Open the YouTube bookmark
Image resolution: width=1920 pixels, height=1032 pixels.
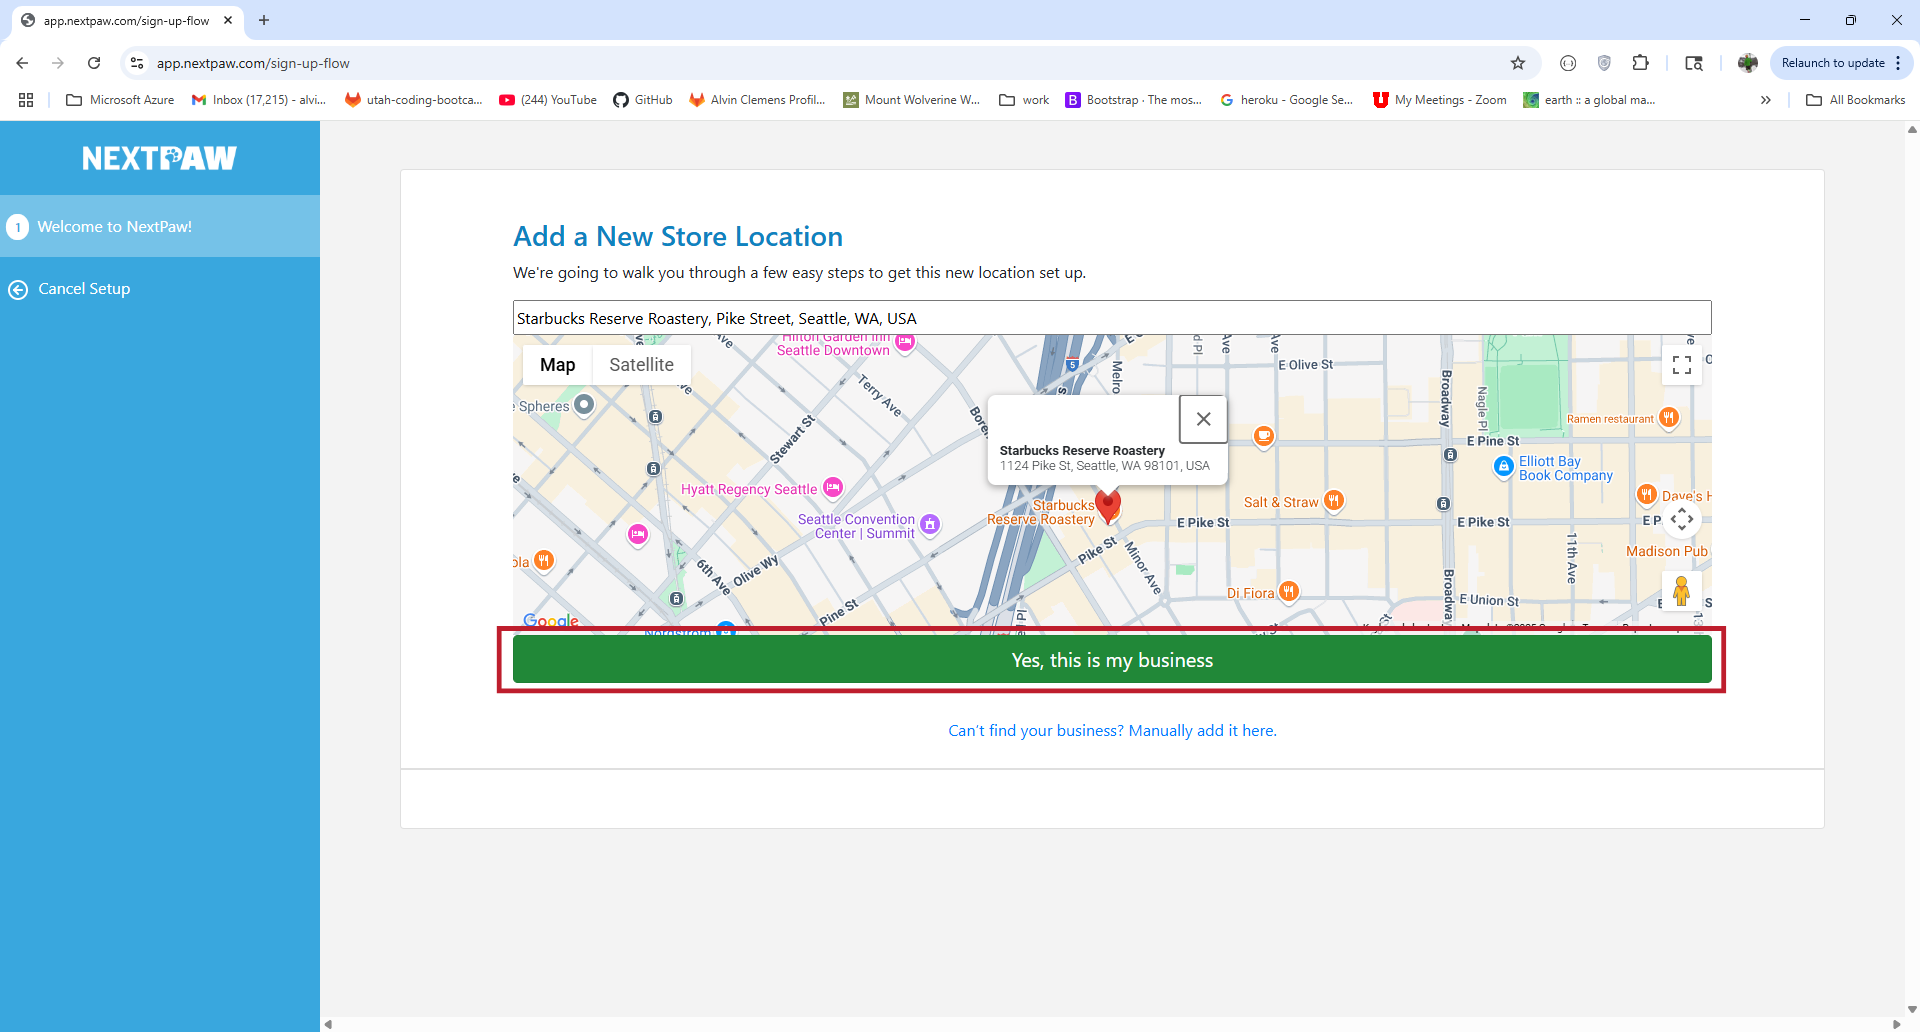point(548,100)
